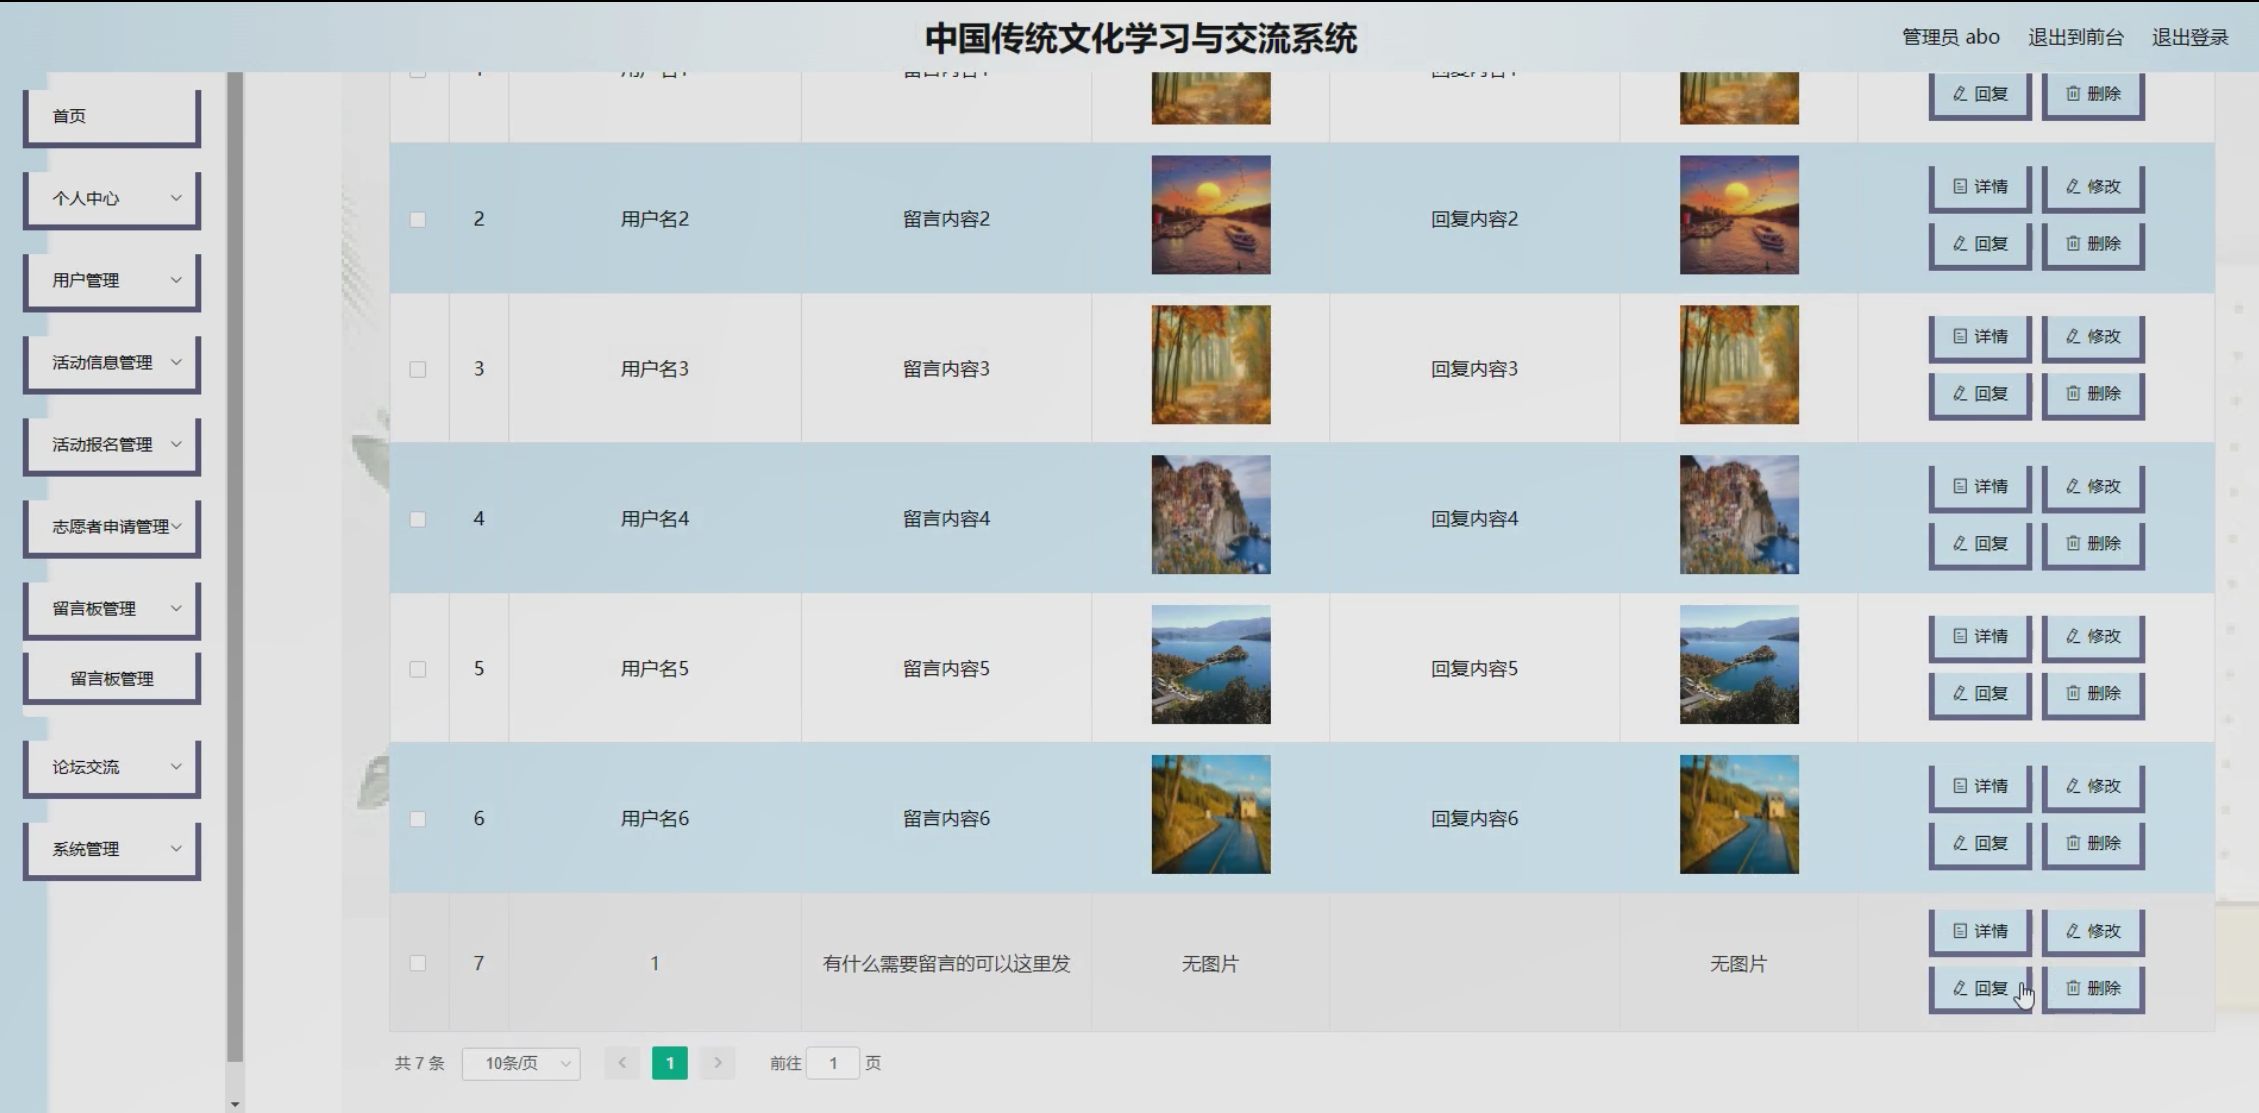2259x1113 pixels.
Task: Expand the 用户管理 sidebar menu
Action: [x=112, y=281]
